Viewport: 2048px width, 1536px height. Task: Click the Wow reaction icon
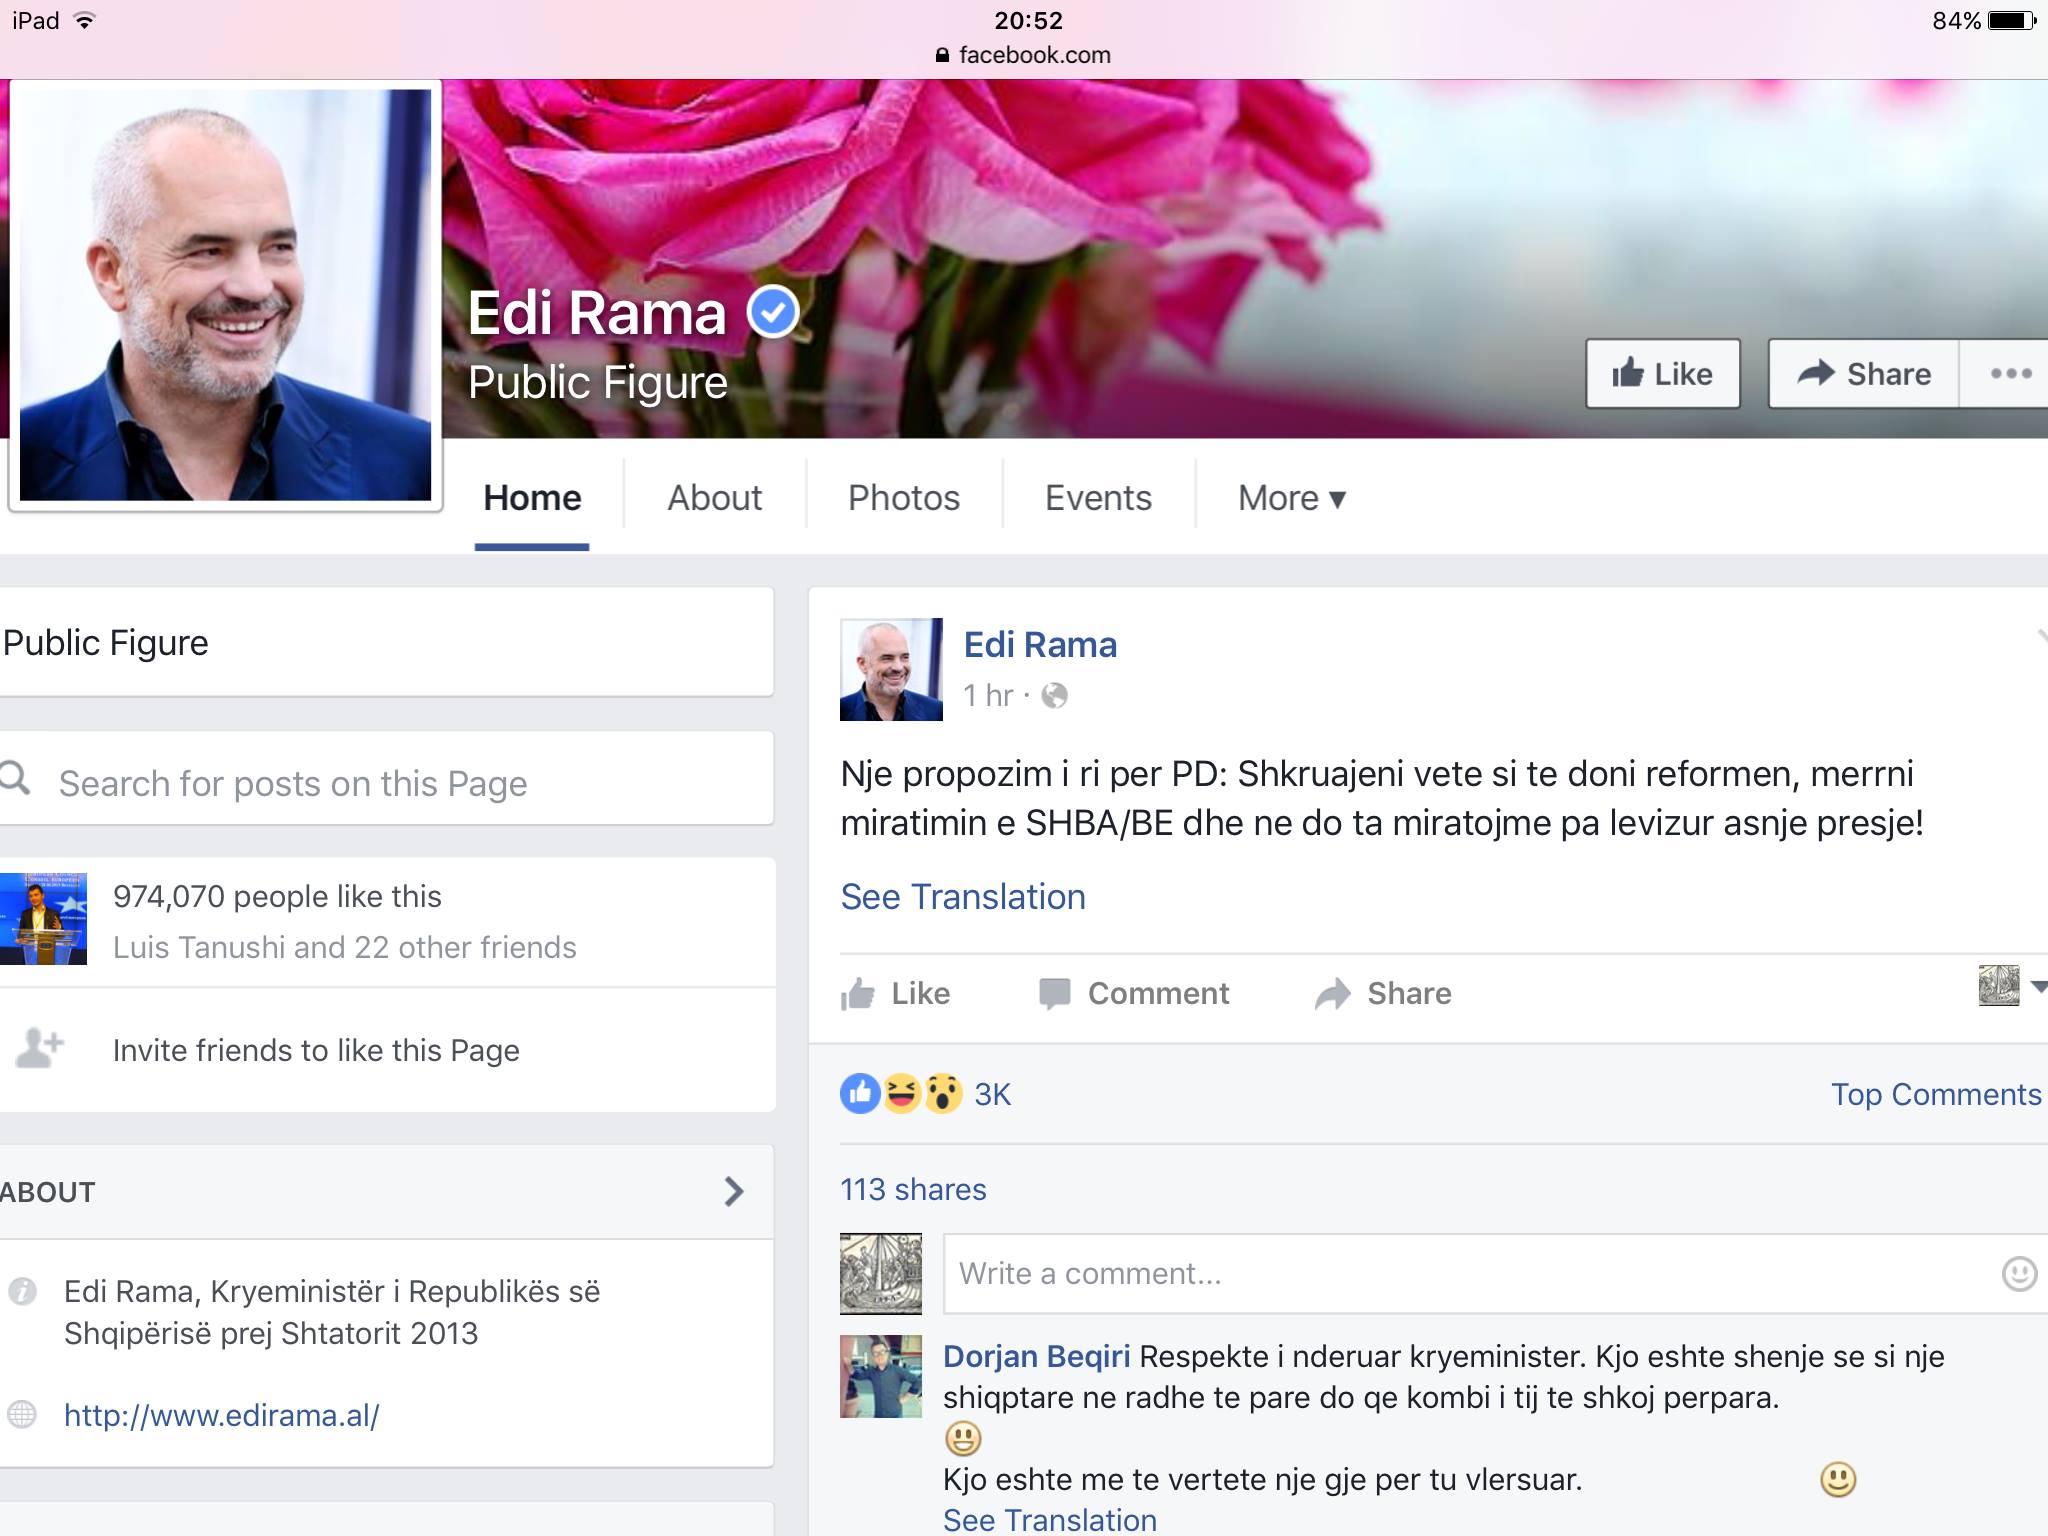[942, 1094]
